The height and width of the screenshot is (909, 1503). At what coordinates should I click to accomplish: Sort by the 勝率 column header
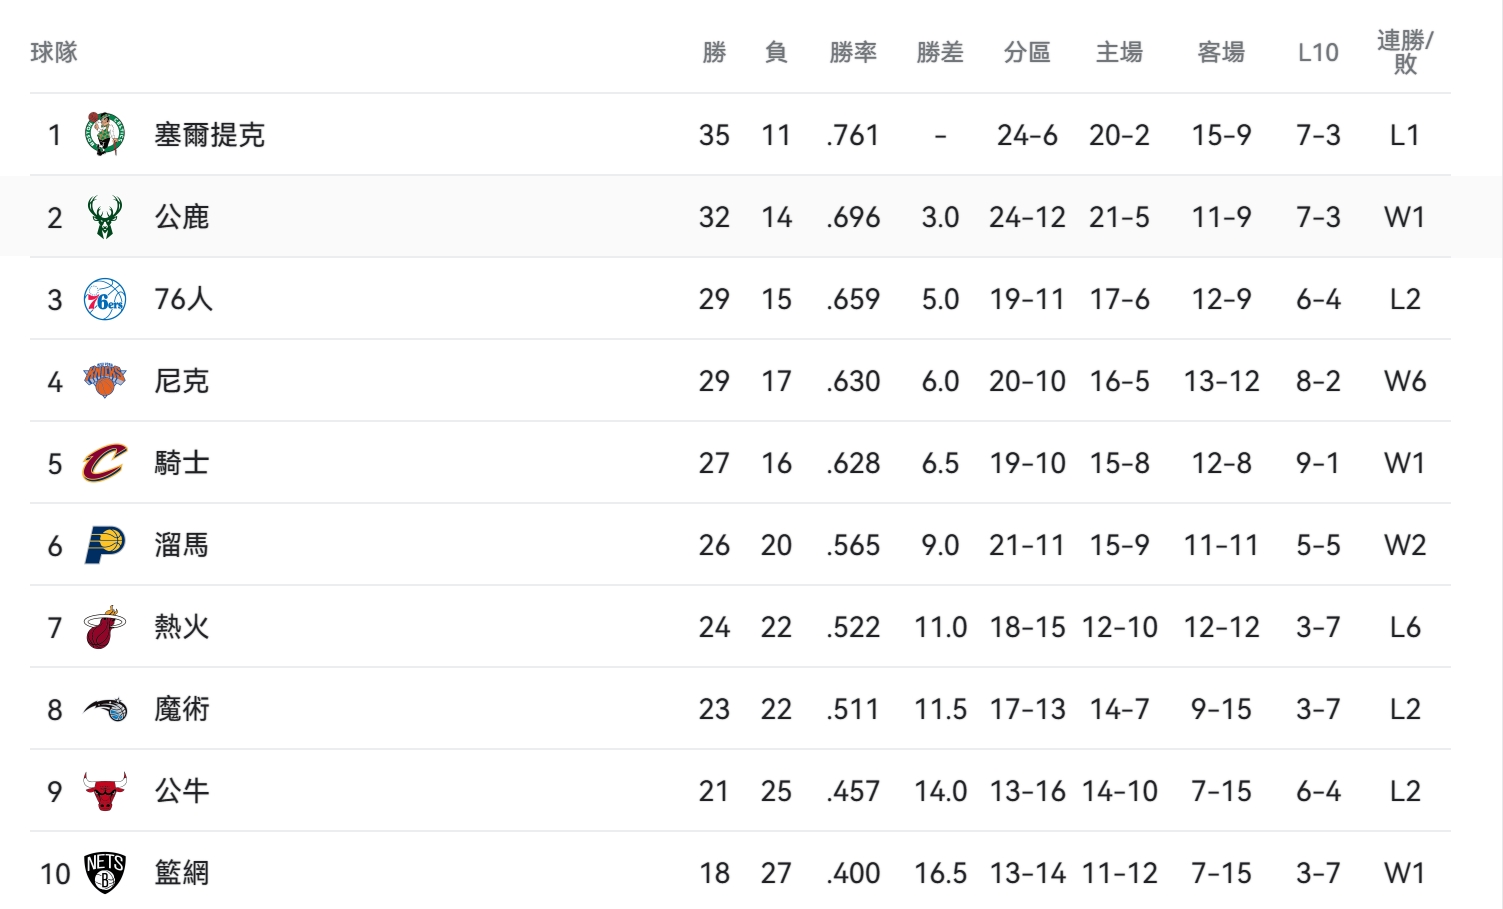point(853,52)
